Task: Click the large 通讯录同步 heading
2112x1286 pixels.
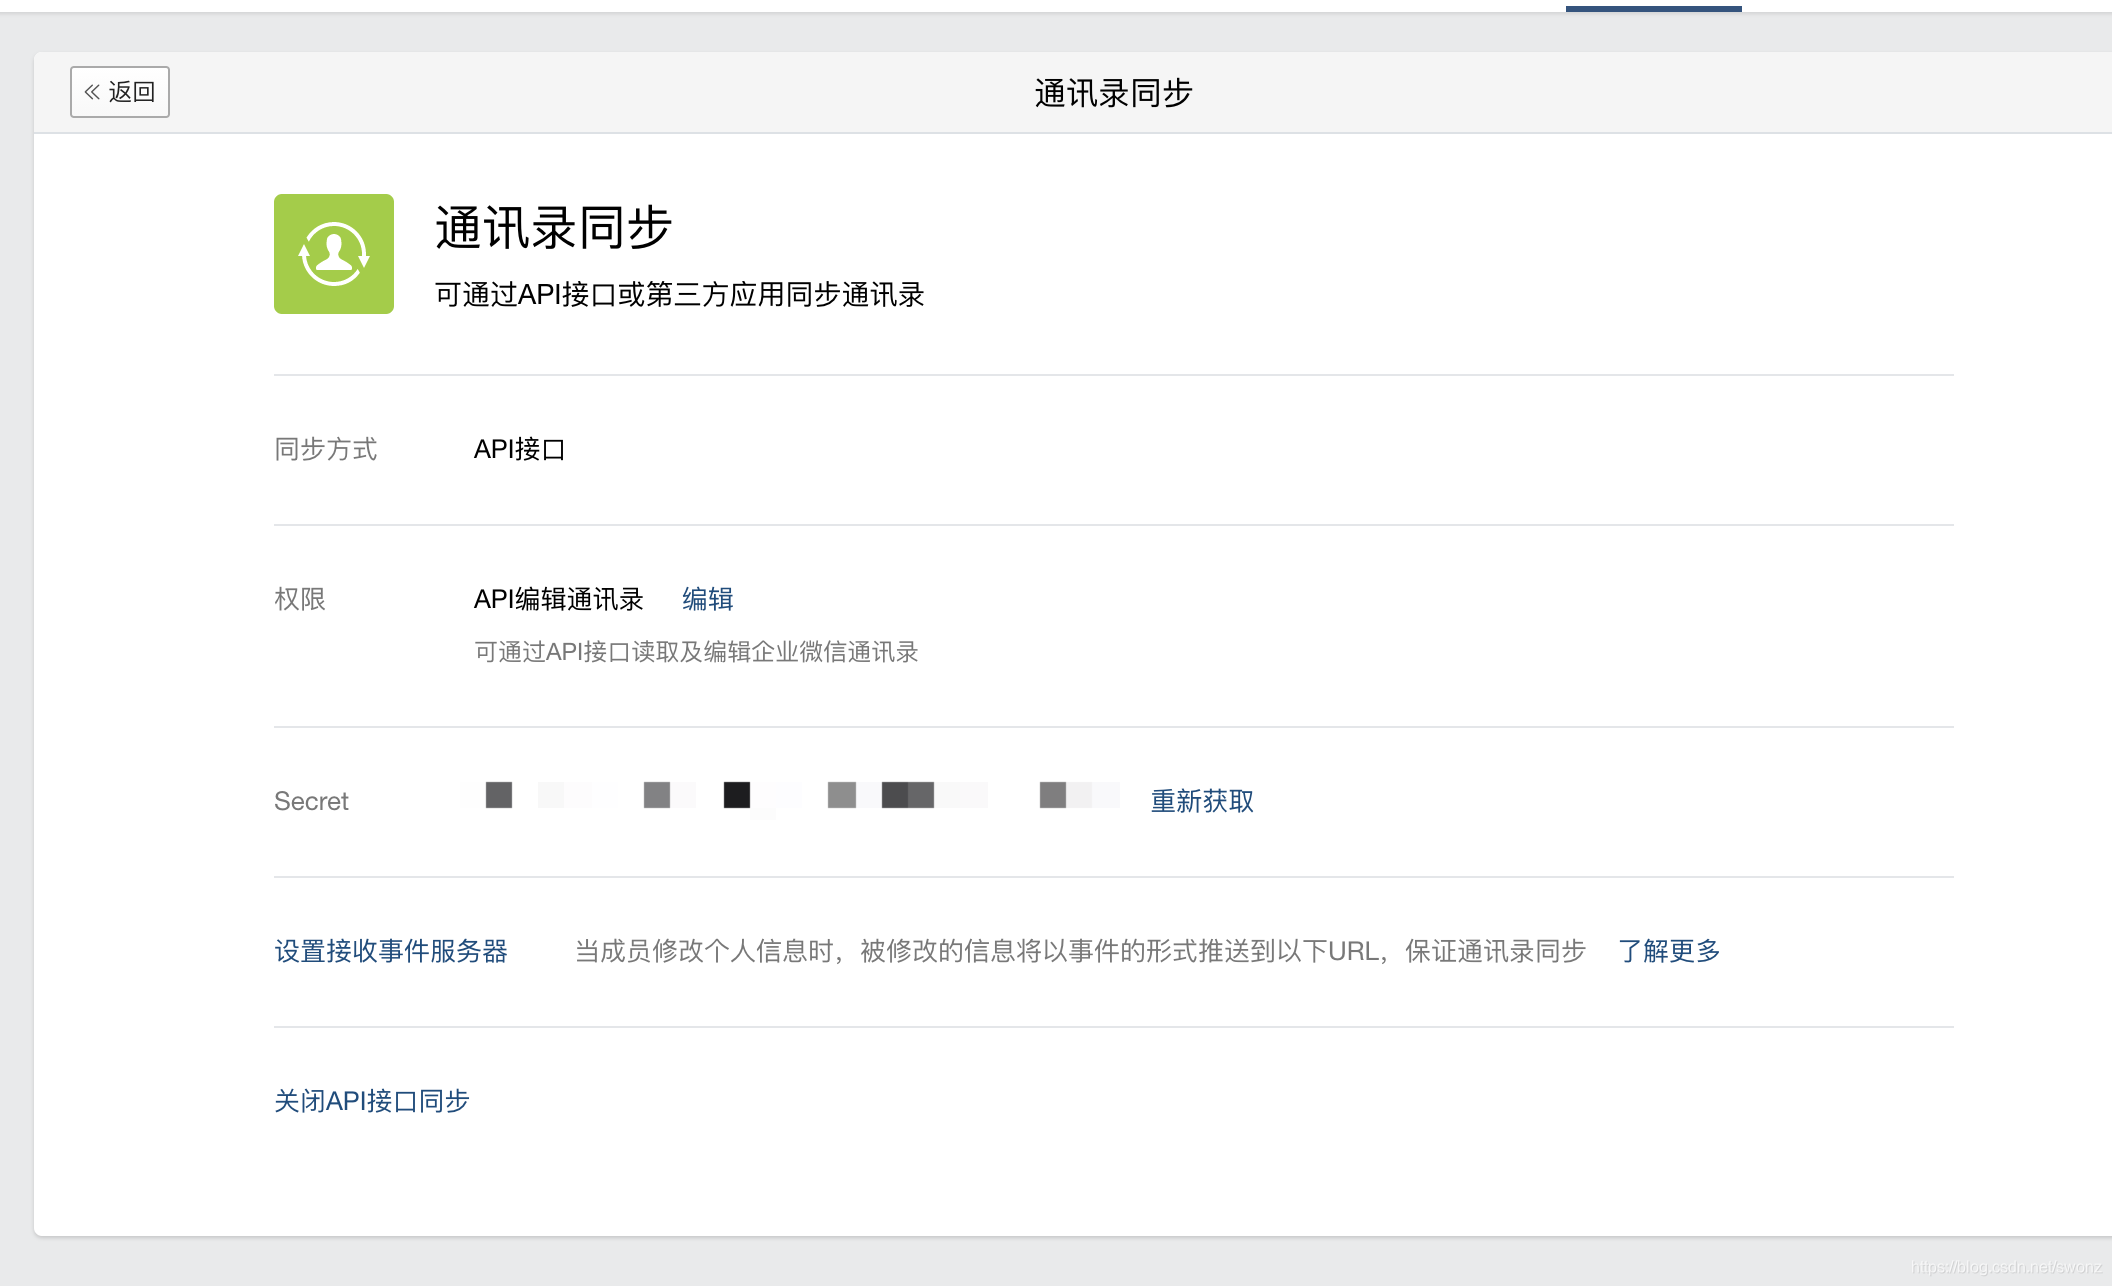Action: [x=552, y=227]
